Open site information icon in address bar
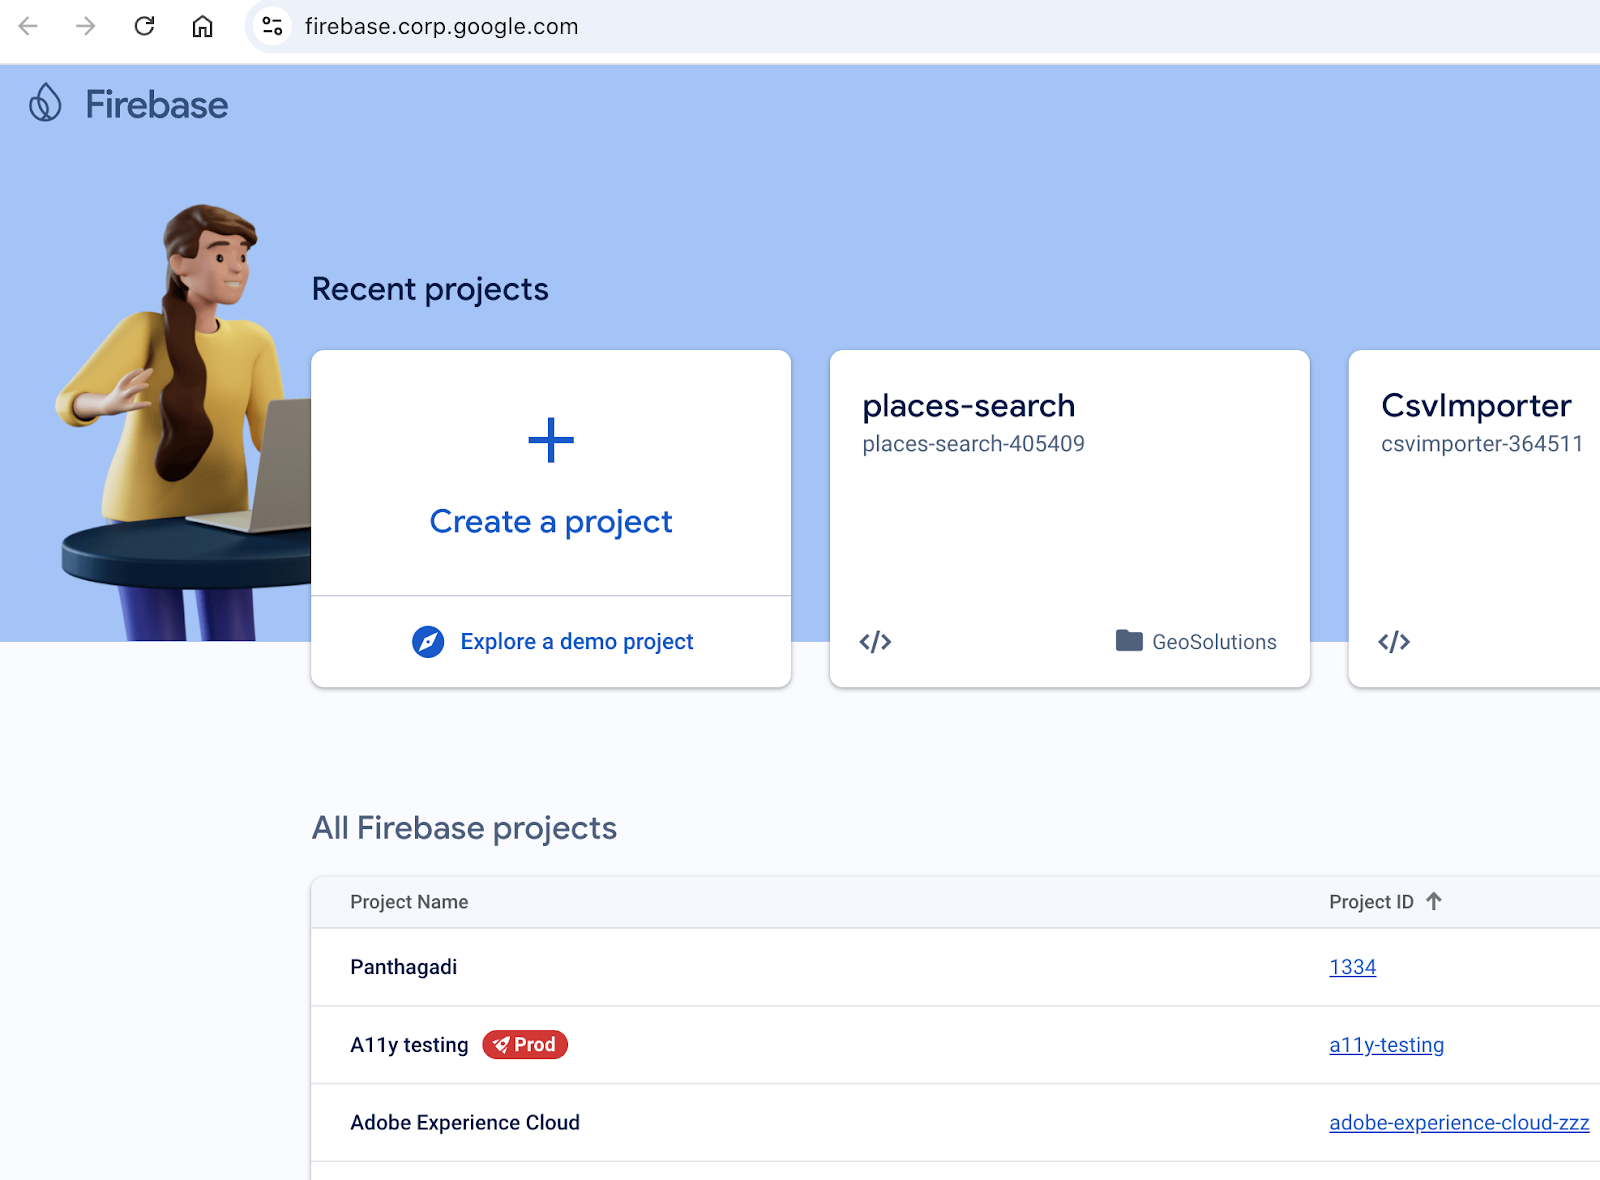This screenshot has height=1180, width=1600. (x=272, y=26)
